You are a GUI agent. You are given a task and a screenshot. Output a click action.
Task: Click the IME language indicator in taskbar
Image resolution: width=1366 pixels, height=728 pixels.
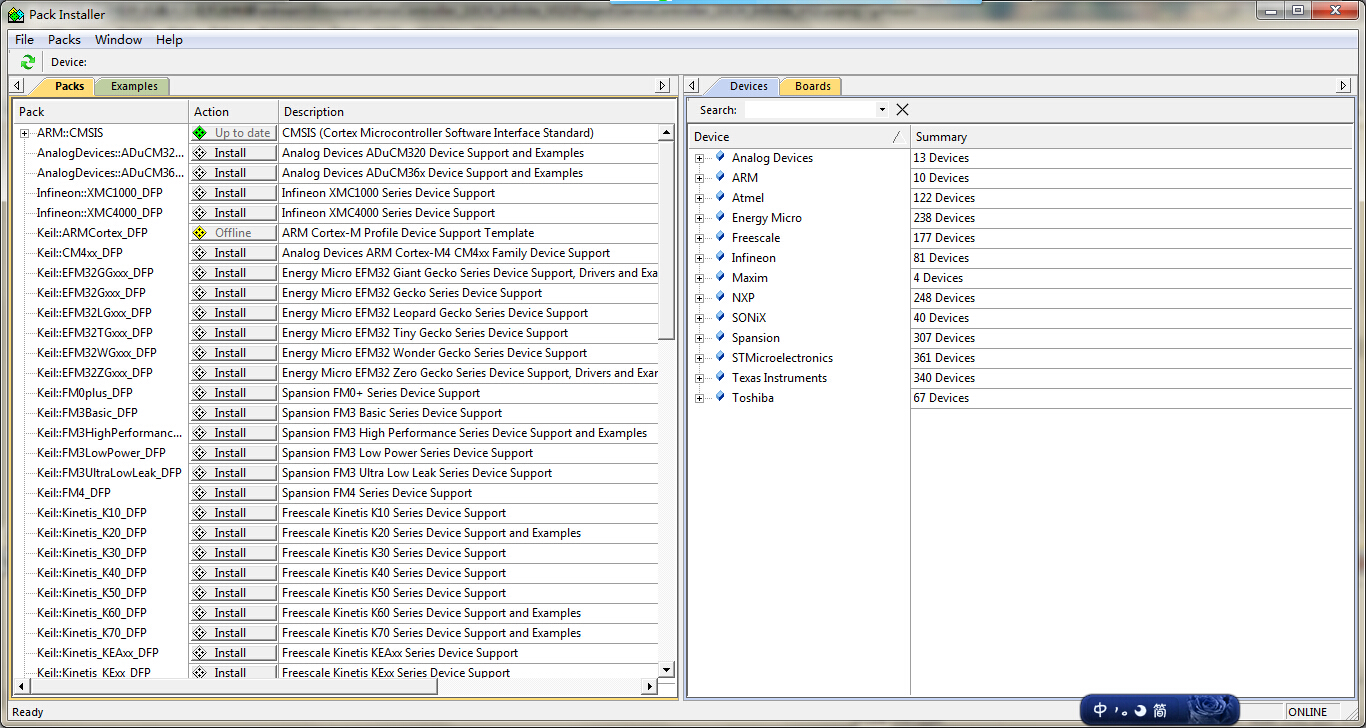click(x=1100, y=710)
